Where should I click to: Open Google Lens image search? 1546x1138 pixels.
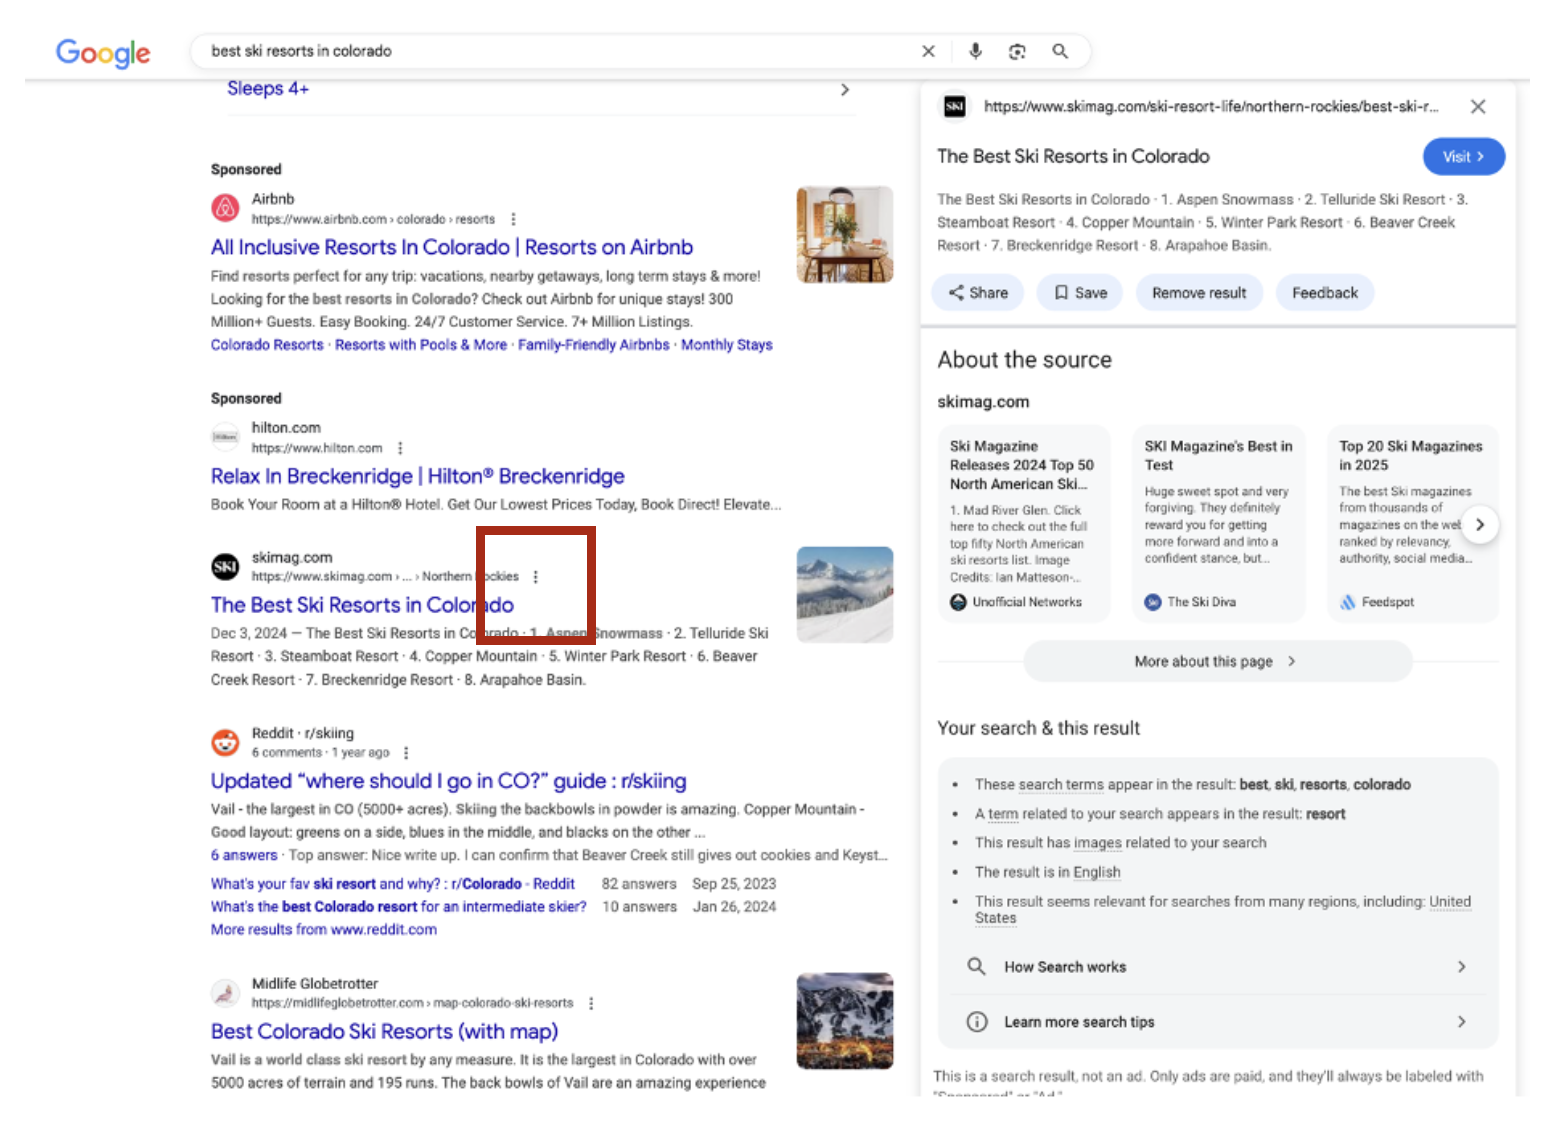1017,51
